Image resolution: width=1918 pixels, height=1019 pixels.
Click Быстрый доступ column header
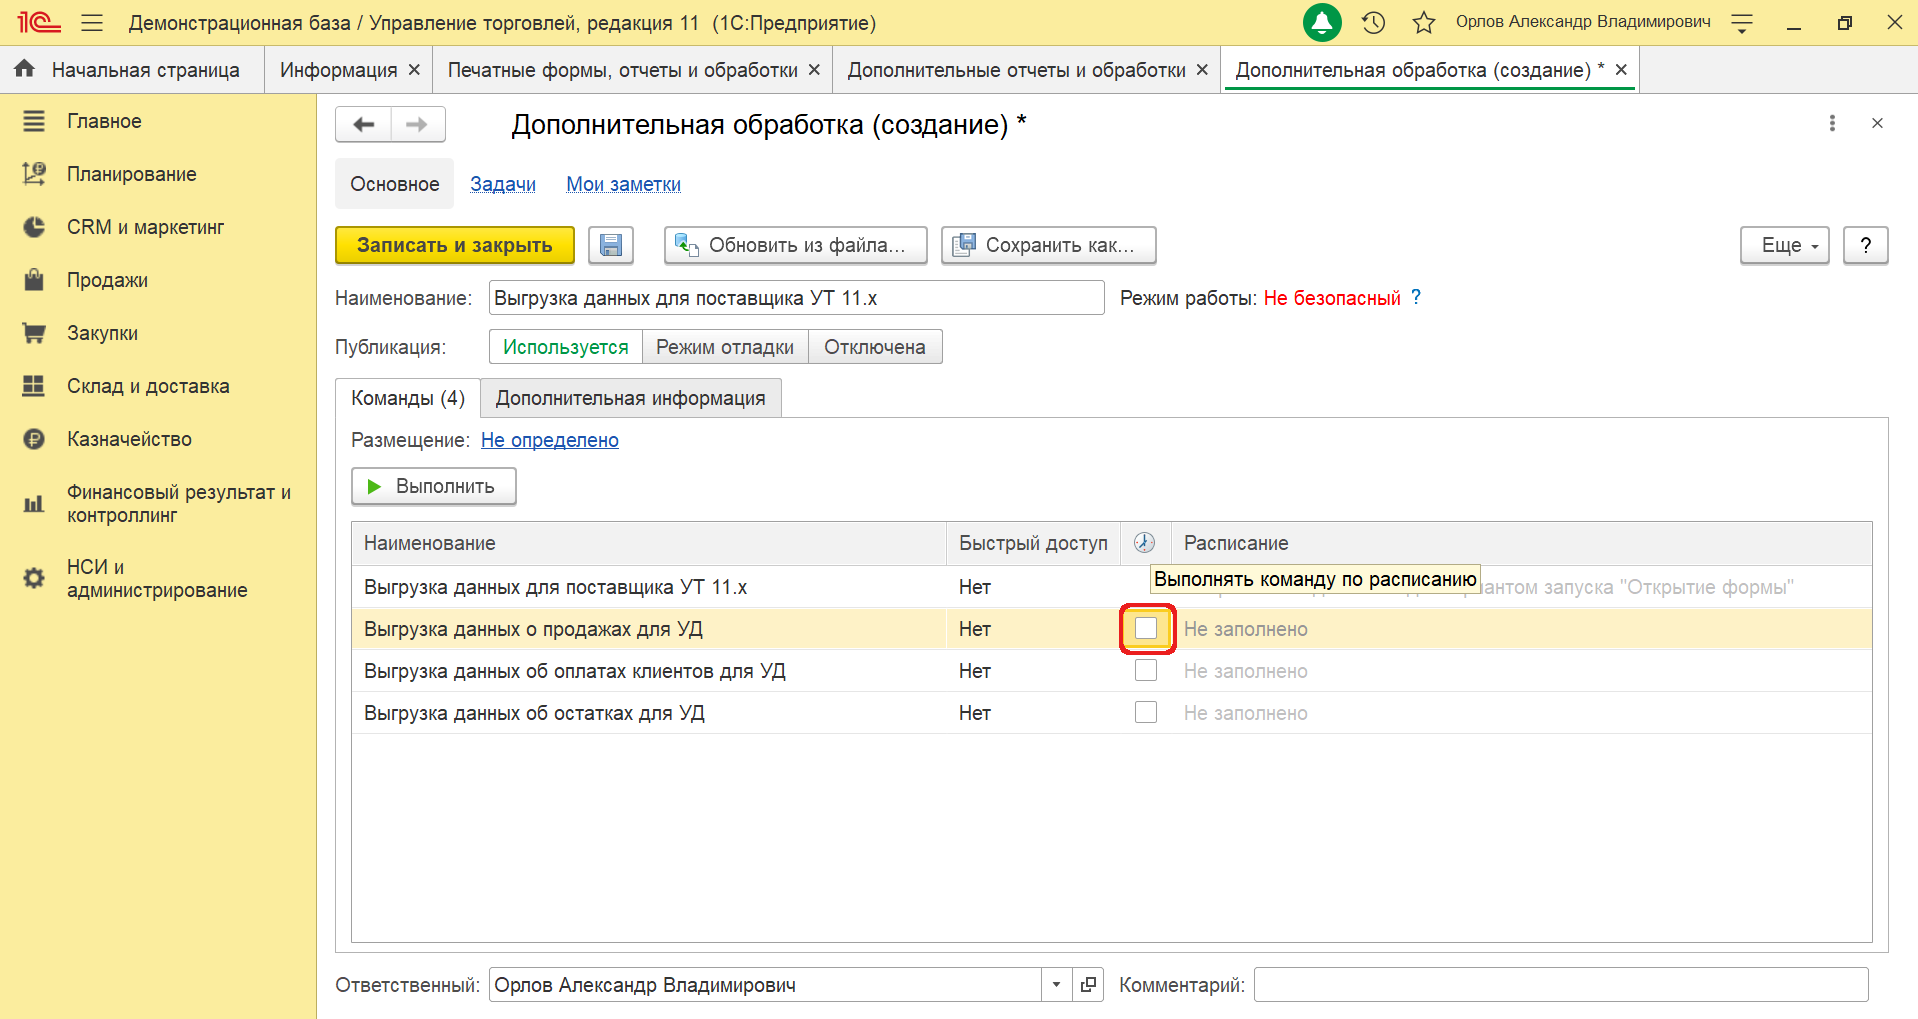pos(1033,543)
